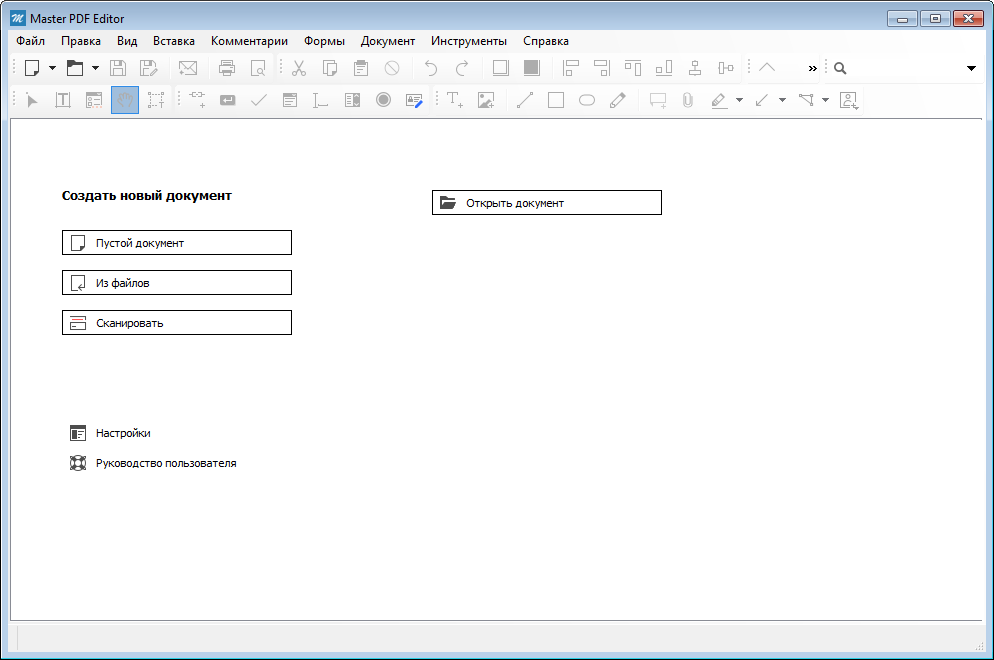
Task: Click the Redo arrow icon
Action: tap(462, 68)
